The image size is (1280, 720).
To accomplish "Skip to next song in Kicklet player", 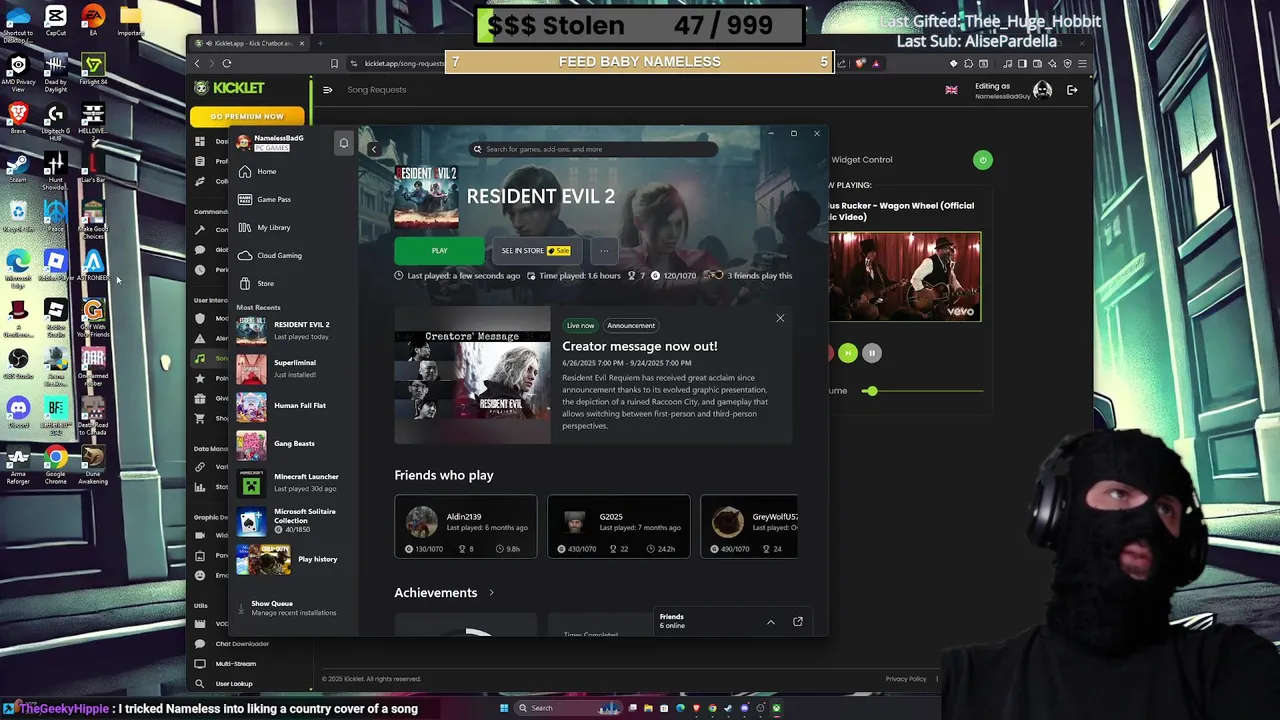I will pyautogui.click(x=848, y=353).
